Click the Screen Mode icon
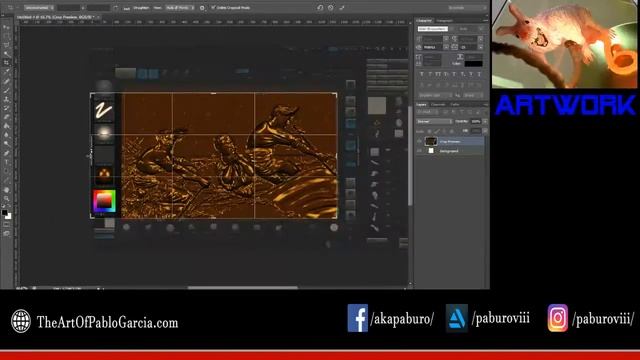This screenshot has width=640, height=360. (6, 233)
